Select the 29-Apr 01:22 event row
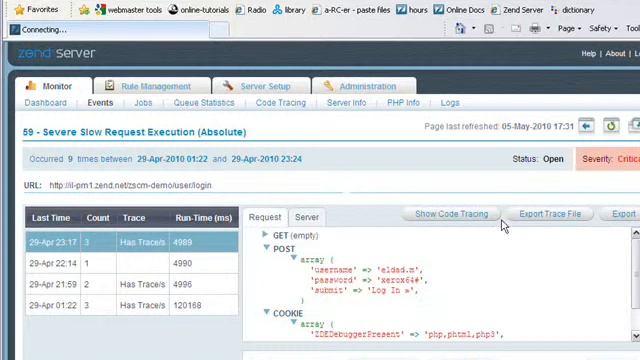 tap(132, 305)
